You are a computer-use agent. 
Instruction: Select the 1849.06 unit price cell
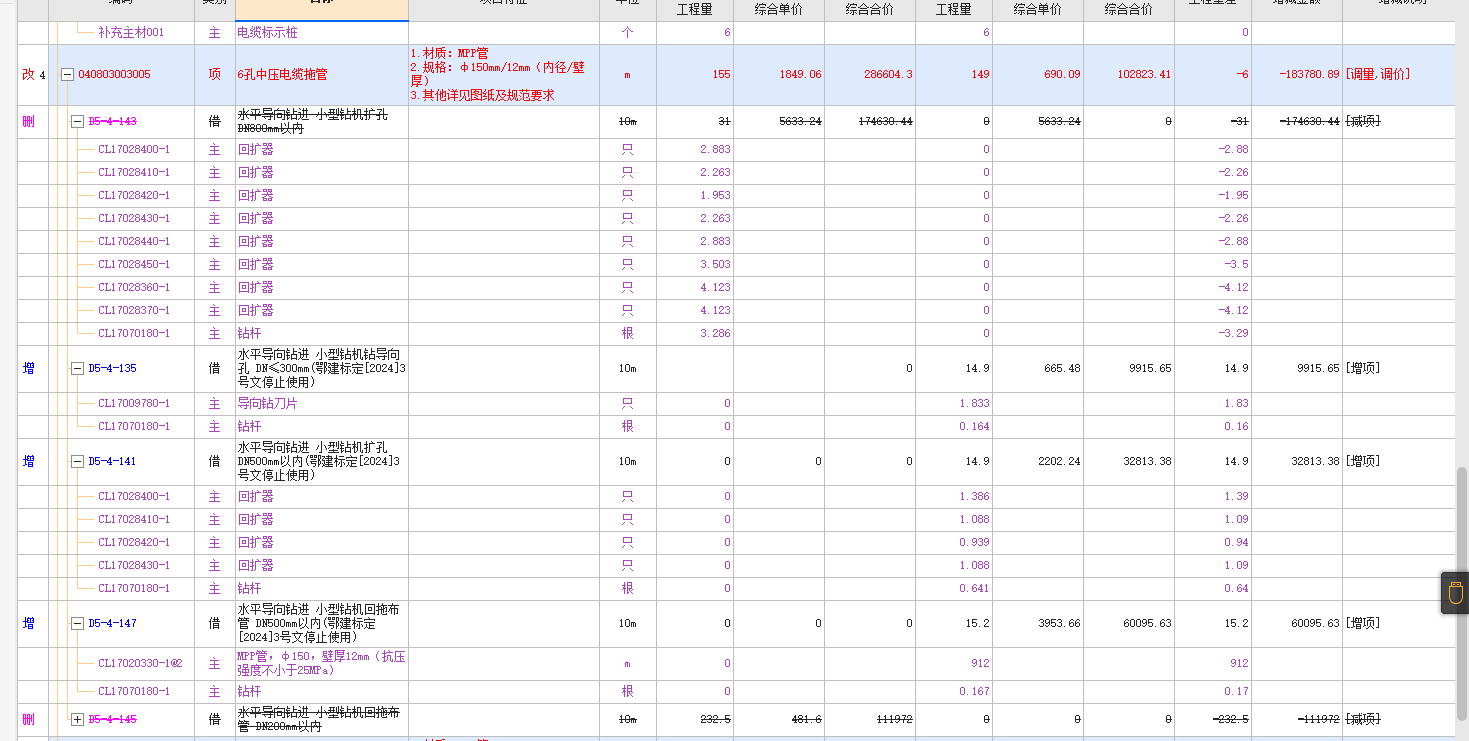(779, 75)
